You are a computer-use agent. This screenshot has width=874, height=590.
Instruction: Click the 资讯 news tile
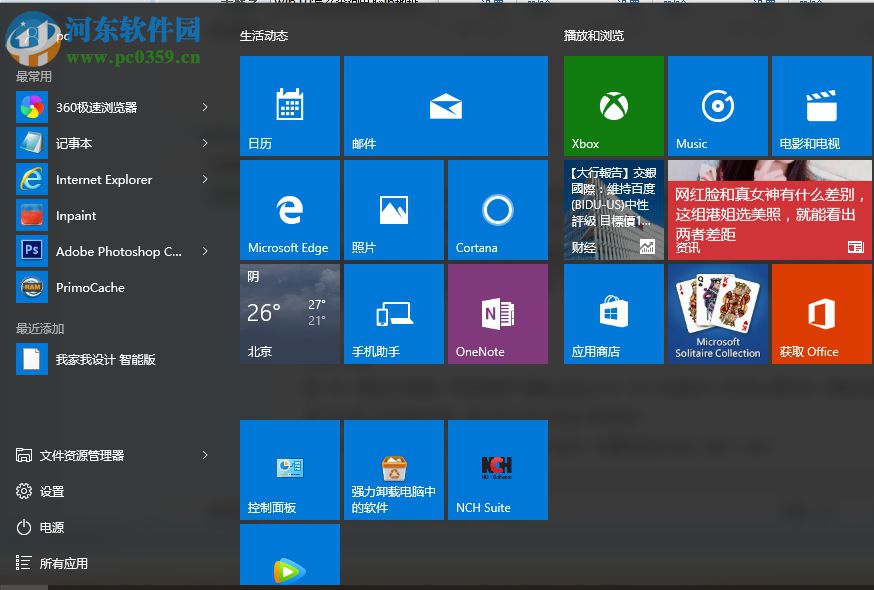[x=769, y=209]
